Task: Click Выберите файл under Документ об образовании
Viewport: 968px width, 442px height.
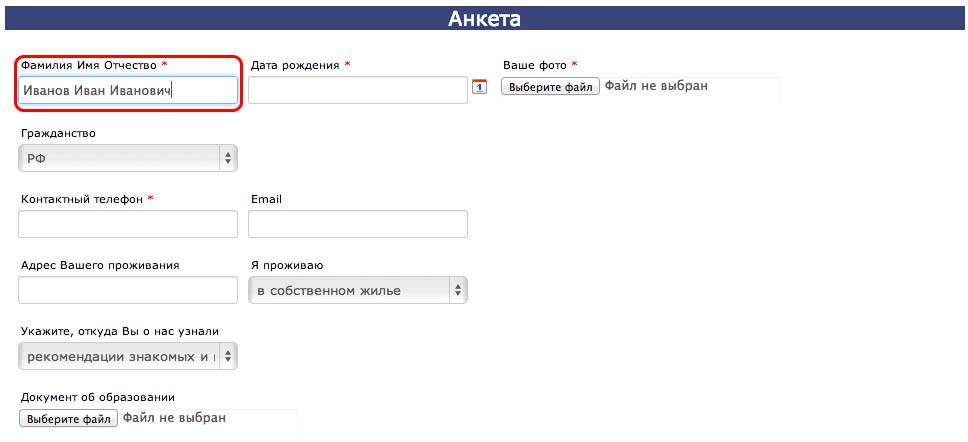Action: point(69,419)
